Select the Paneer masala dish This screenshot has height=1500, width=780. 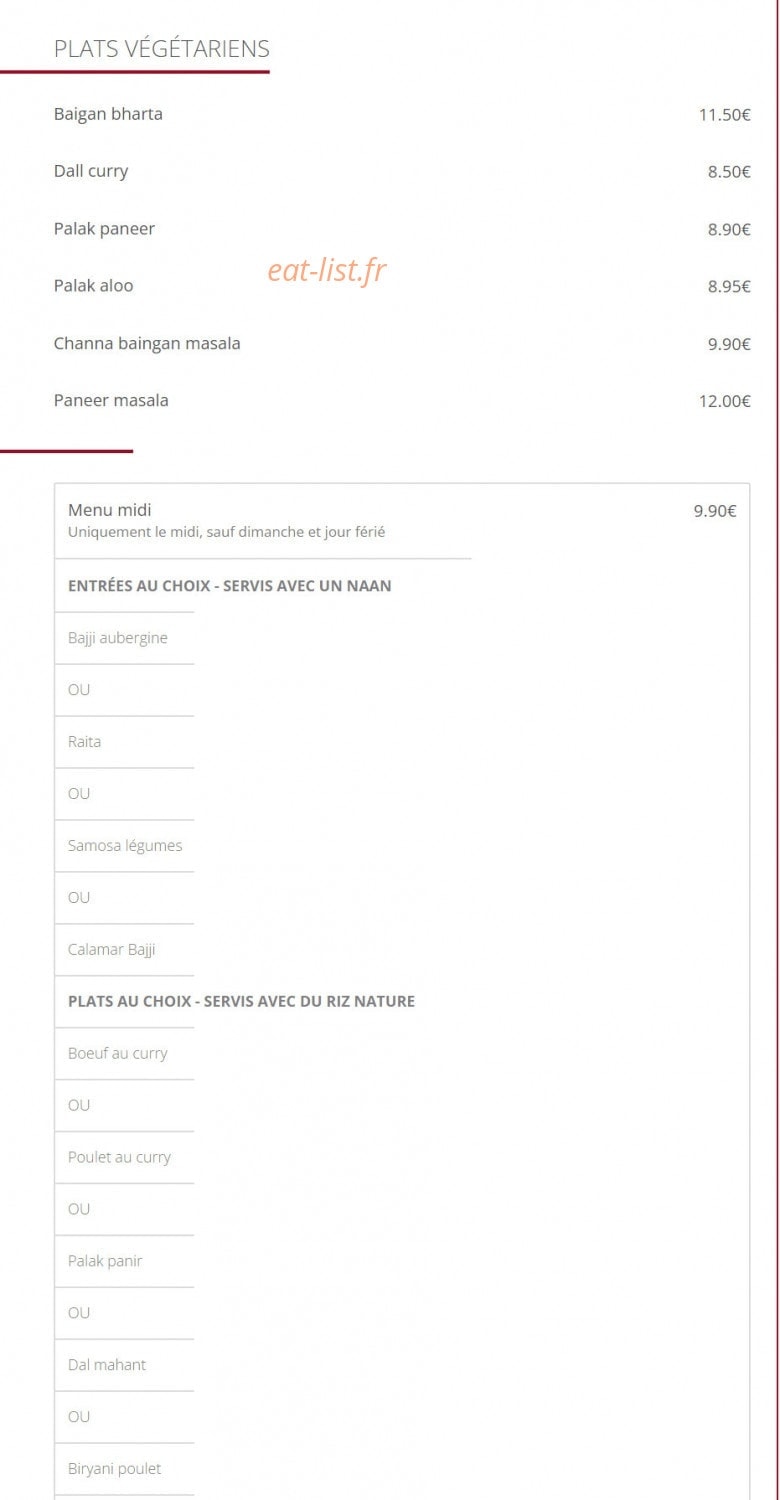click(x=111, y=401)
